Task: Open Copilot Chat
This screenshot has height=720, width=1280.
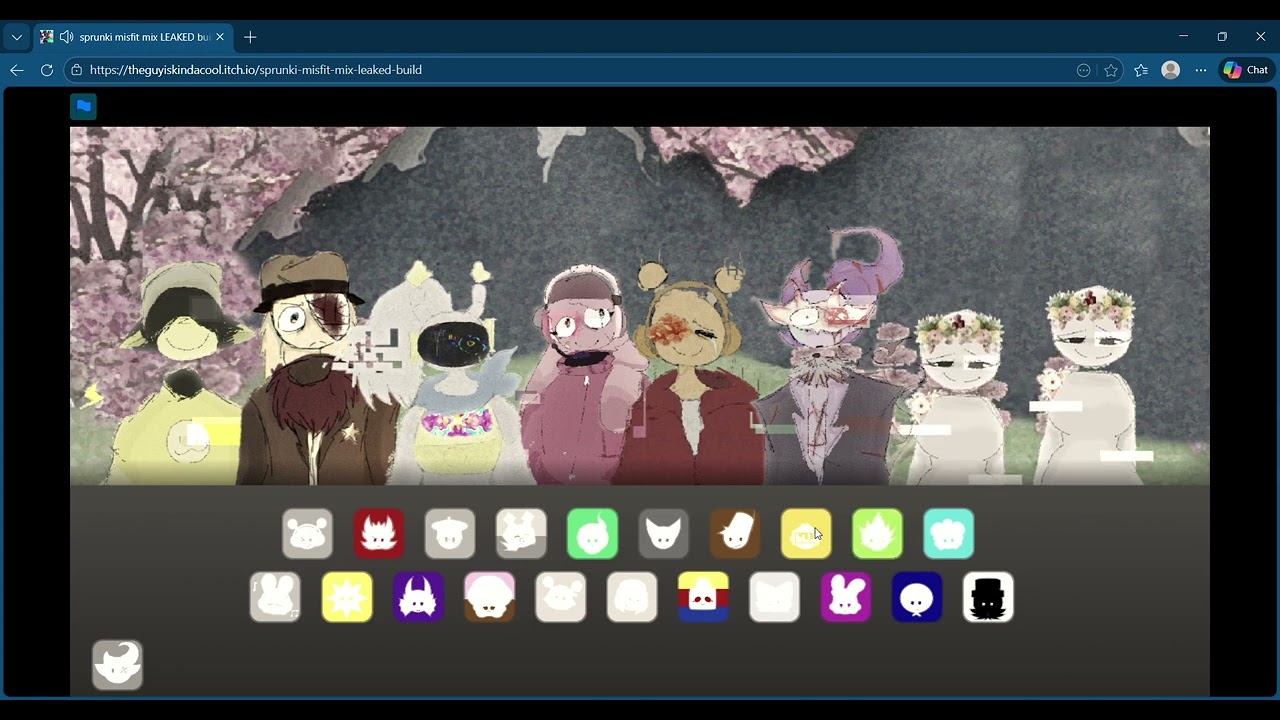Action: 1246,70
